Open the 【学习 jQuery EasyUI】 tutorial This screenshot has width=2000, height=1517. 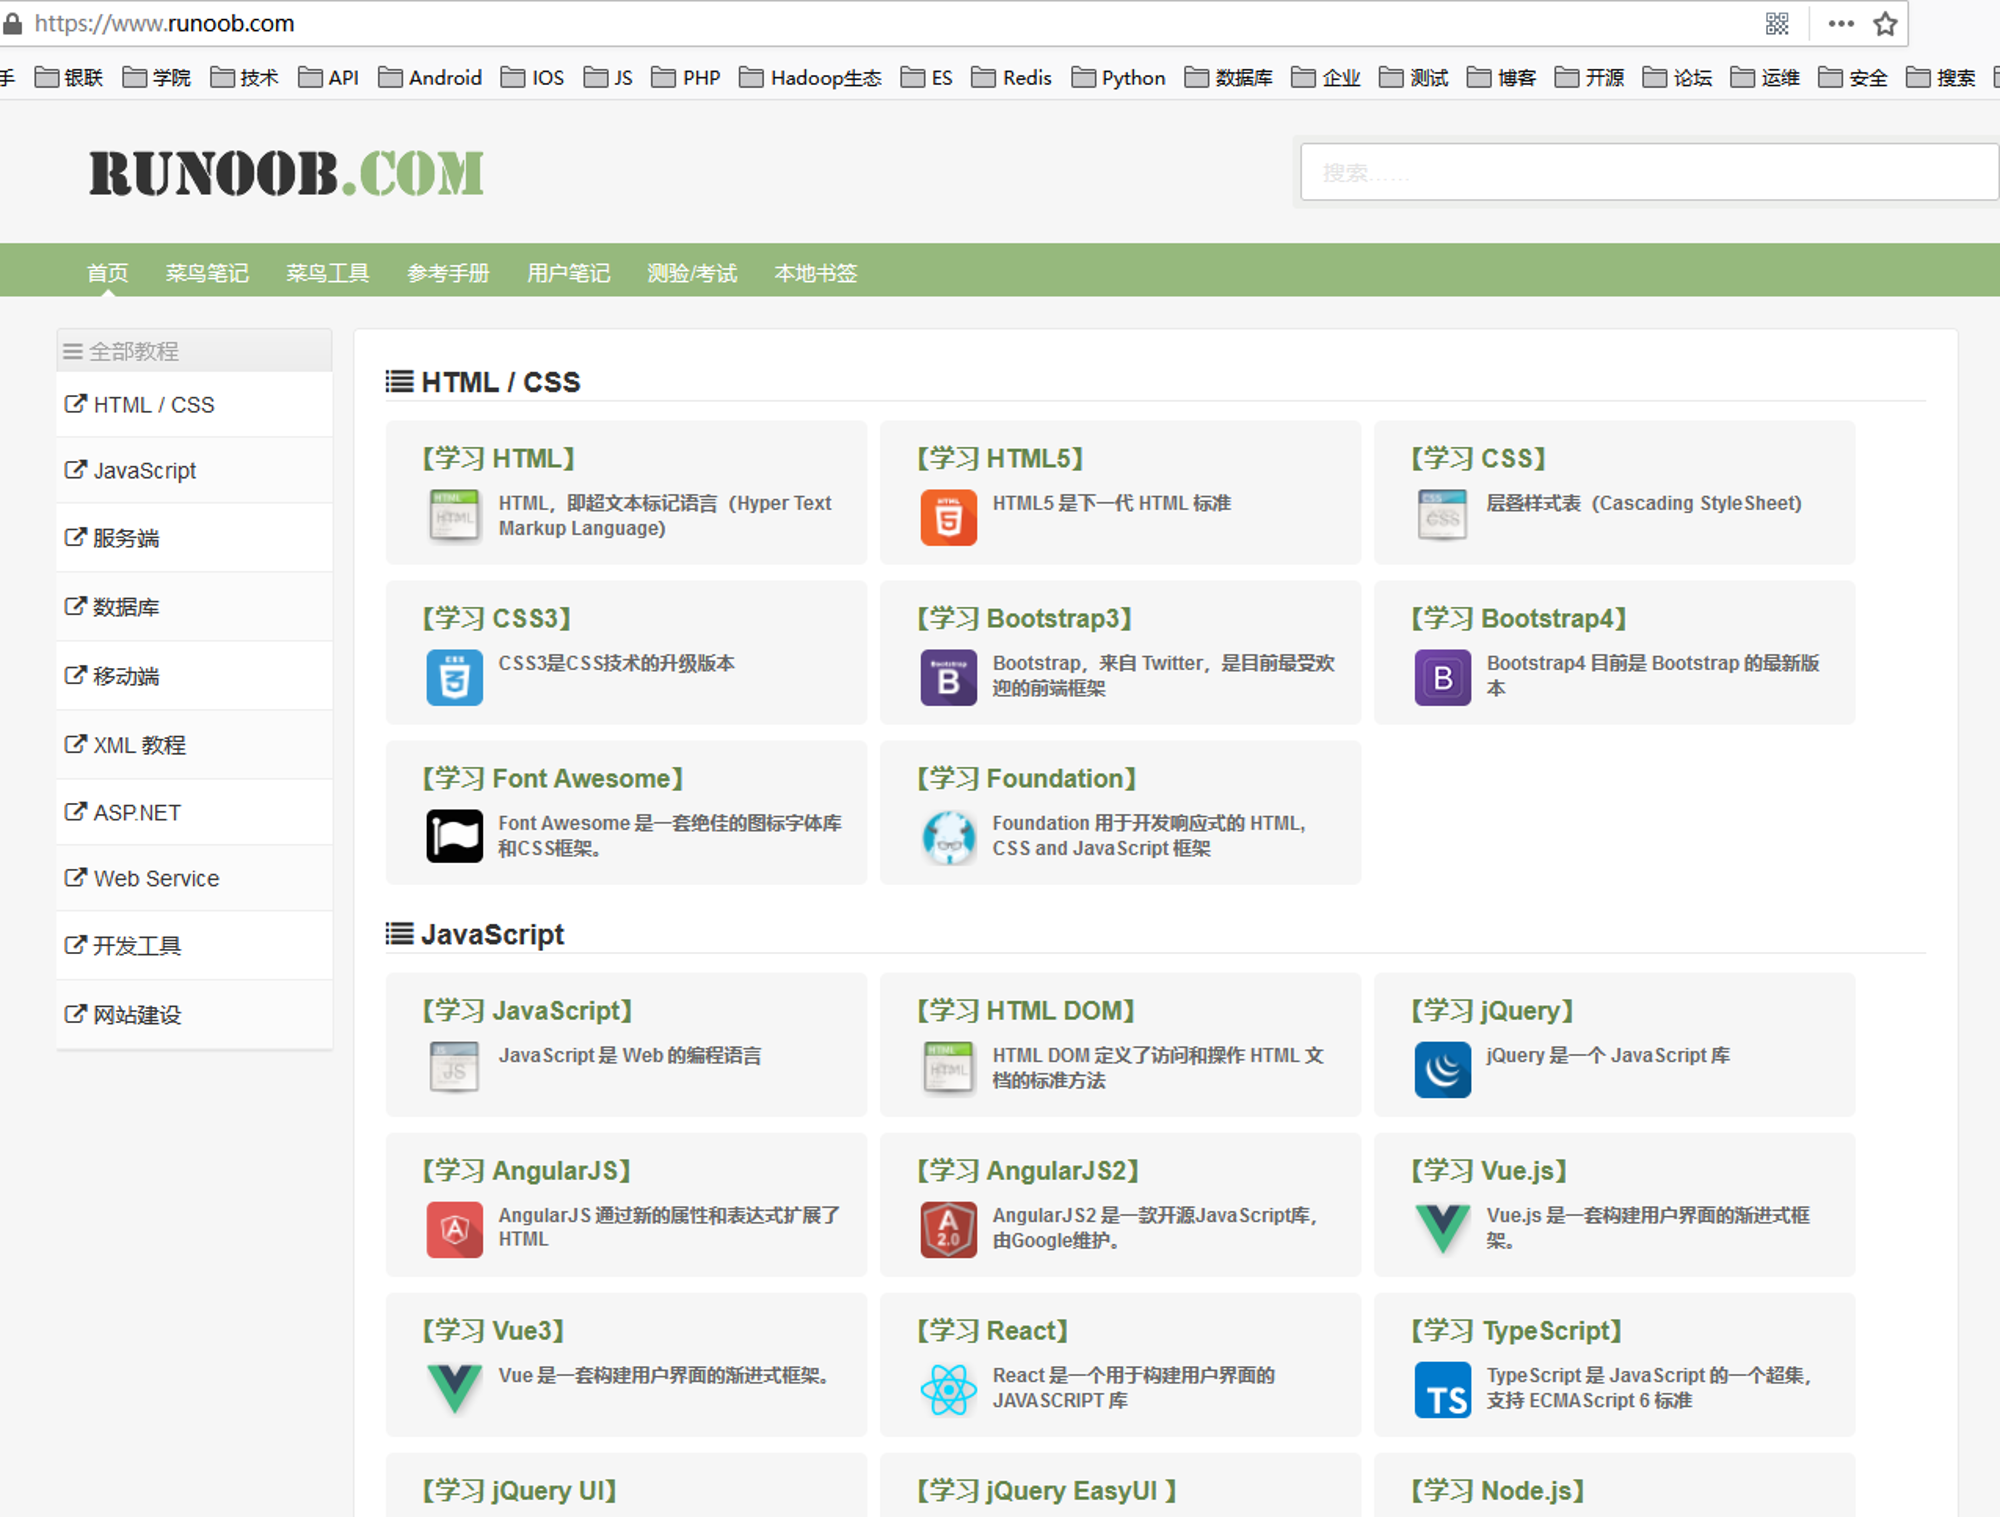click(x=1046, y=1491)
